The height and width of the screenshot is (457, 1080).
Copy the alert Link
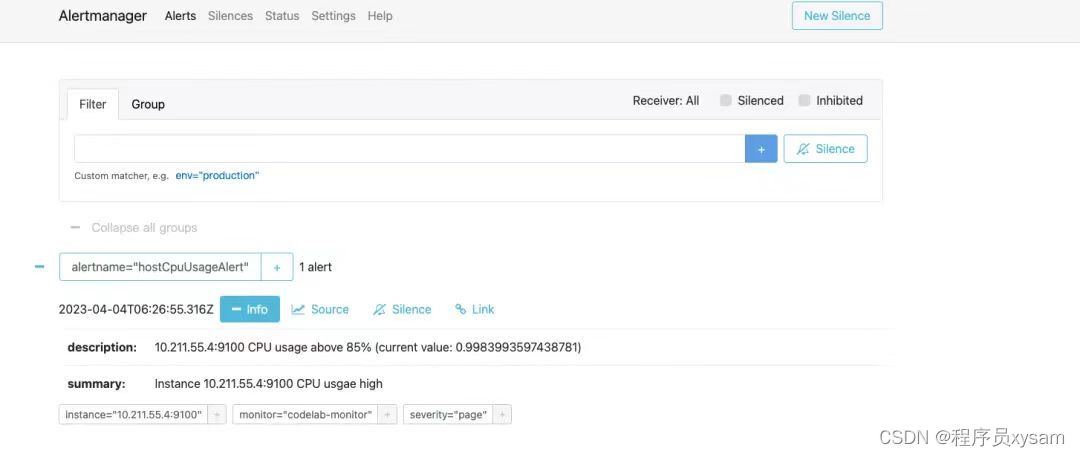pos(475,309)
